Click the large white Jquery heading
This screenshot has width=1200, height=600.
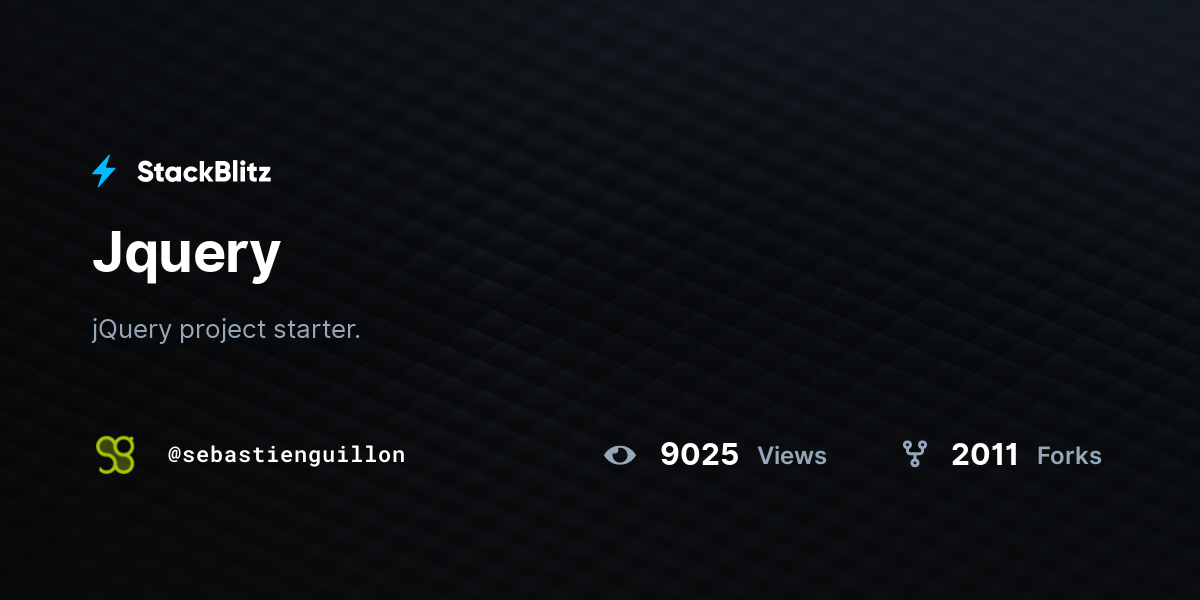186,254
